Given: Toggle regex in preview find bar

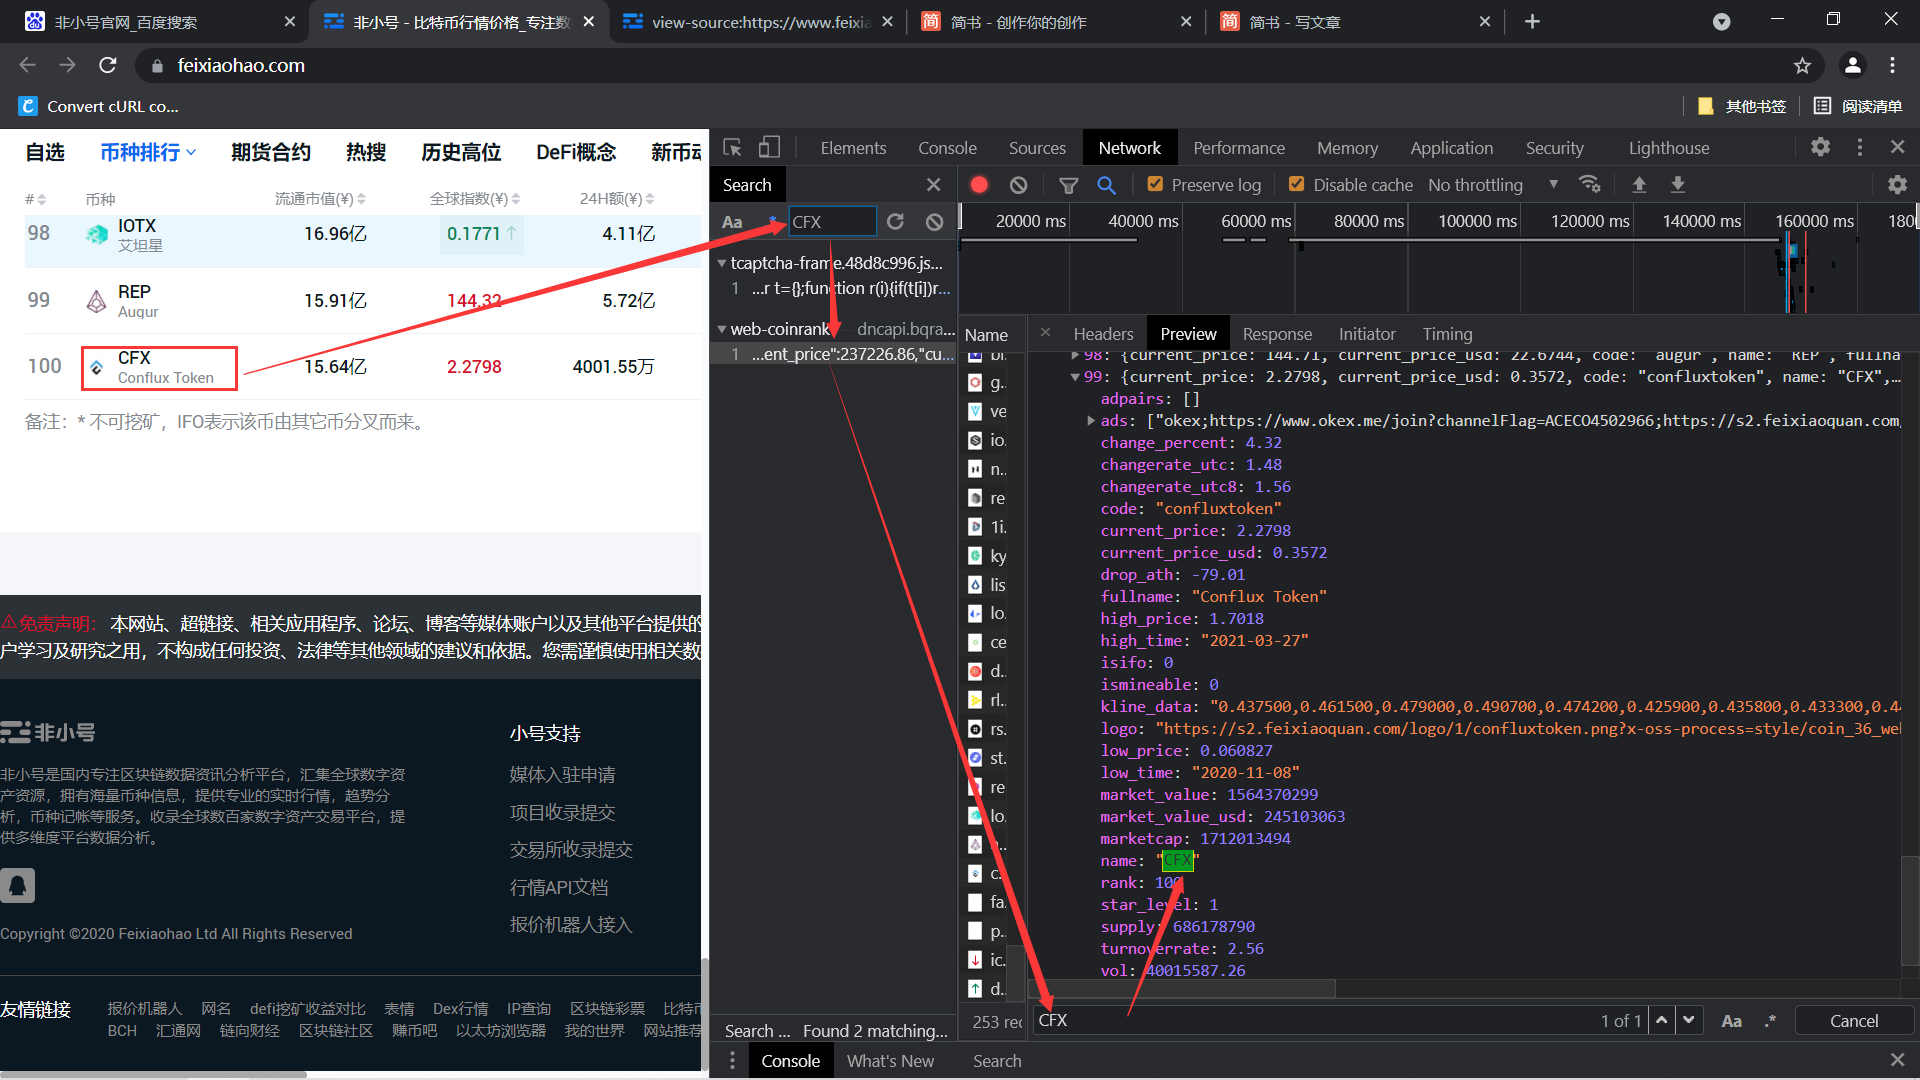Looking at the screenshot, I should click(x=1770, y=1021).
